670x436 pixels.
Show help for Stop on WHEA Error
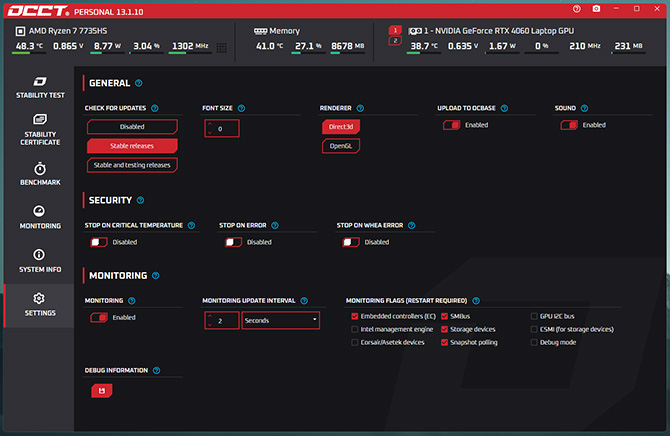(x=411, y=225)
